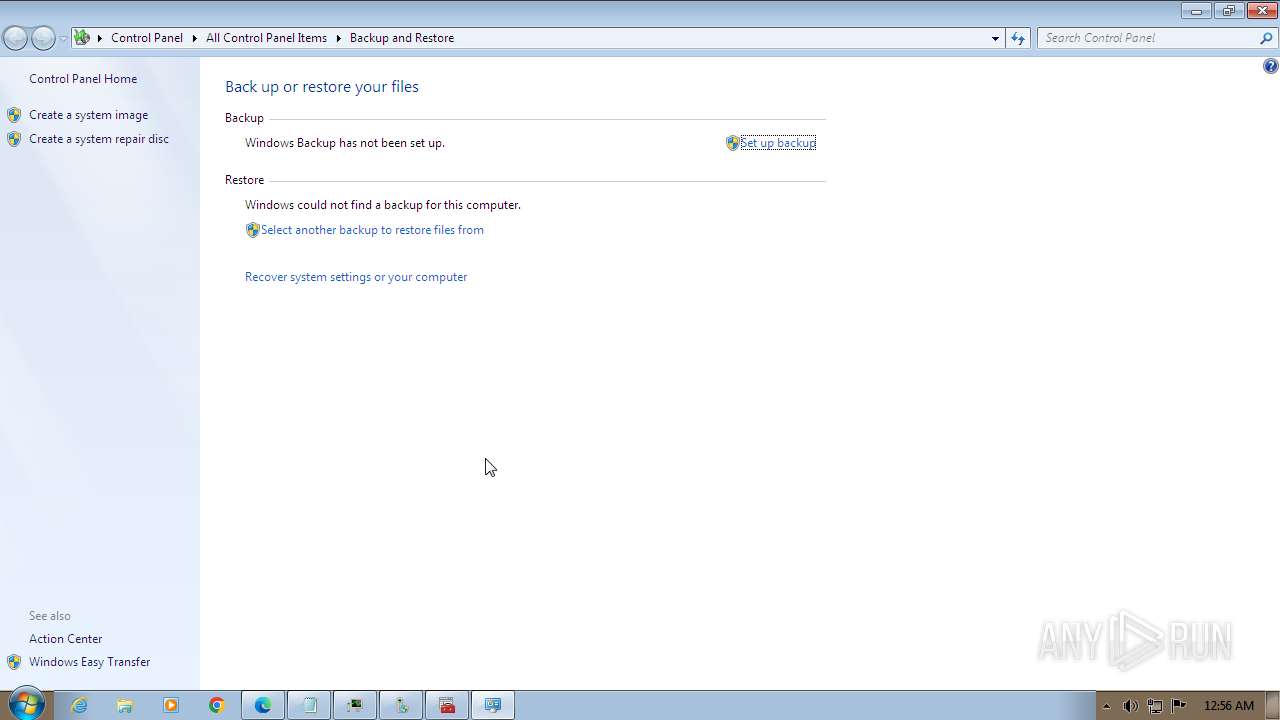Image resolution: width=1280 pixels, height=720 pixels.
Task: Click the 'Back up or restore your files' heading
Action: pyautogui.click(x=322, y=87)
